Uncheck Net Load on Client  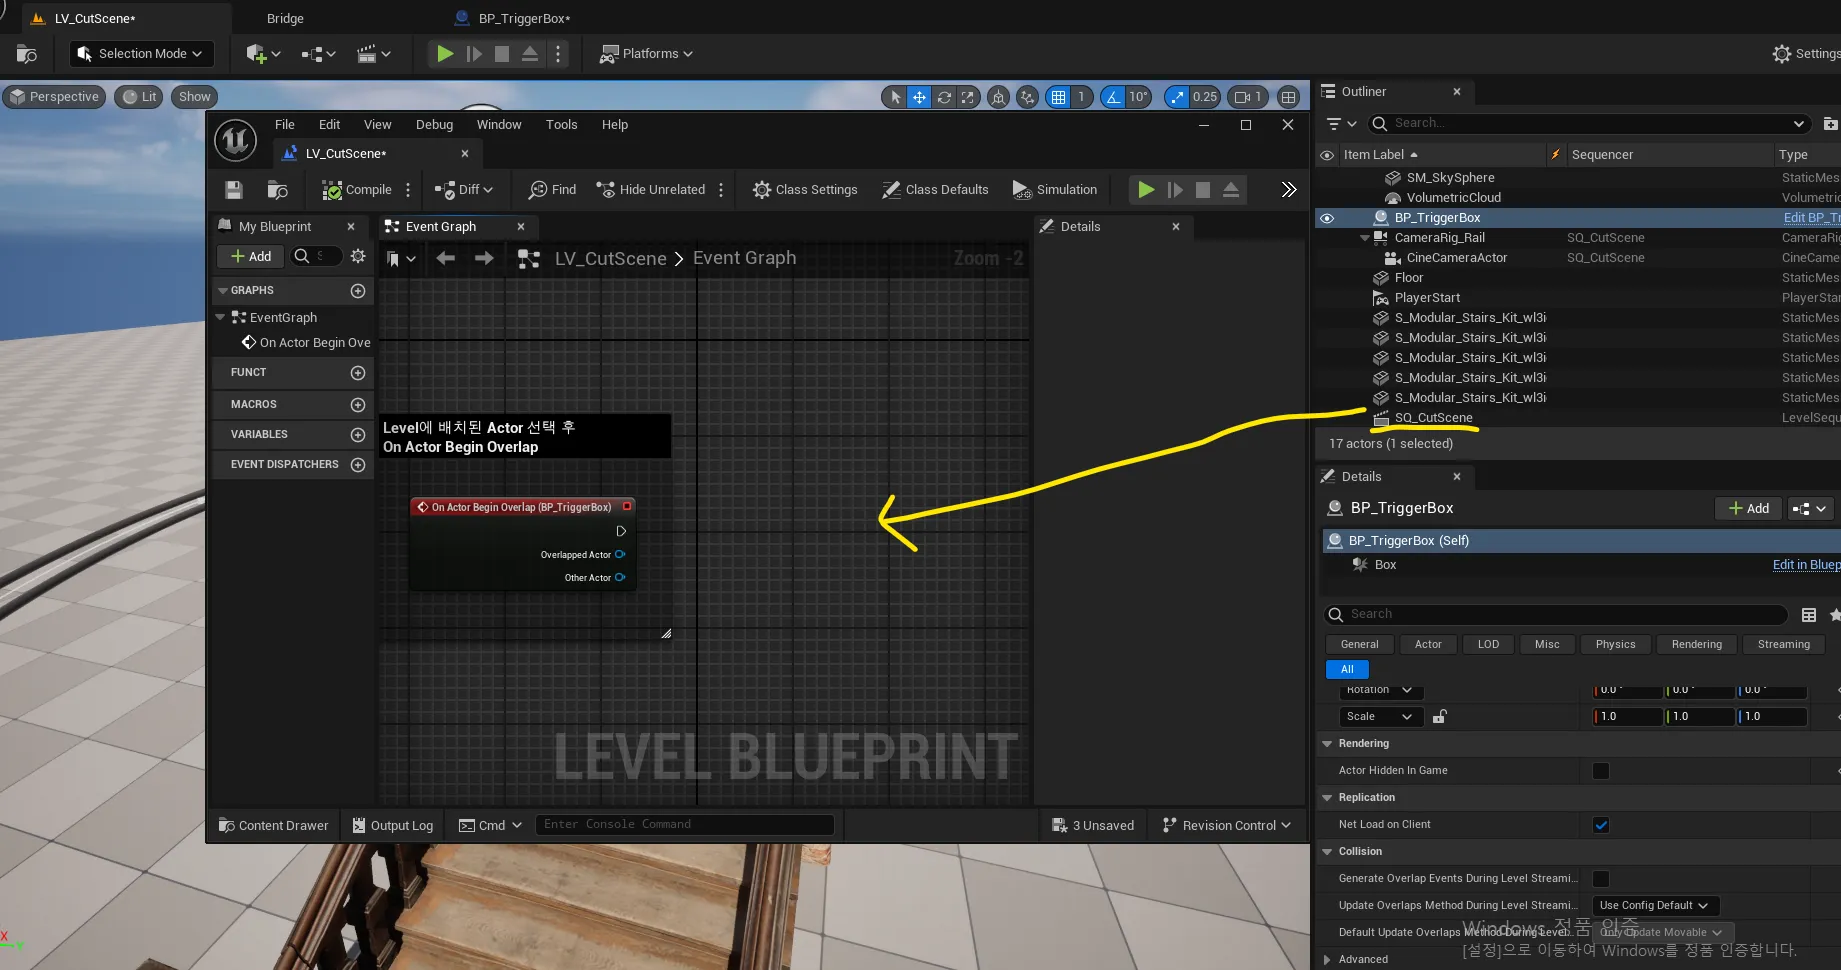tap(1601, 825)
